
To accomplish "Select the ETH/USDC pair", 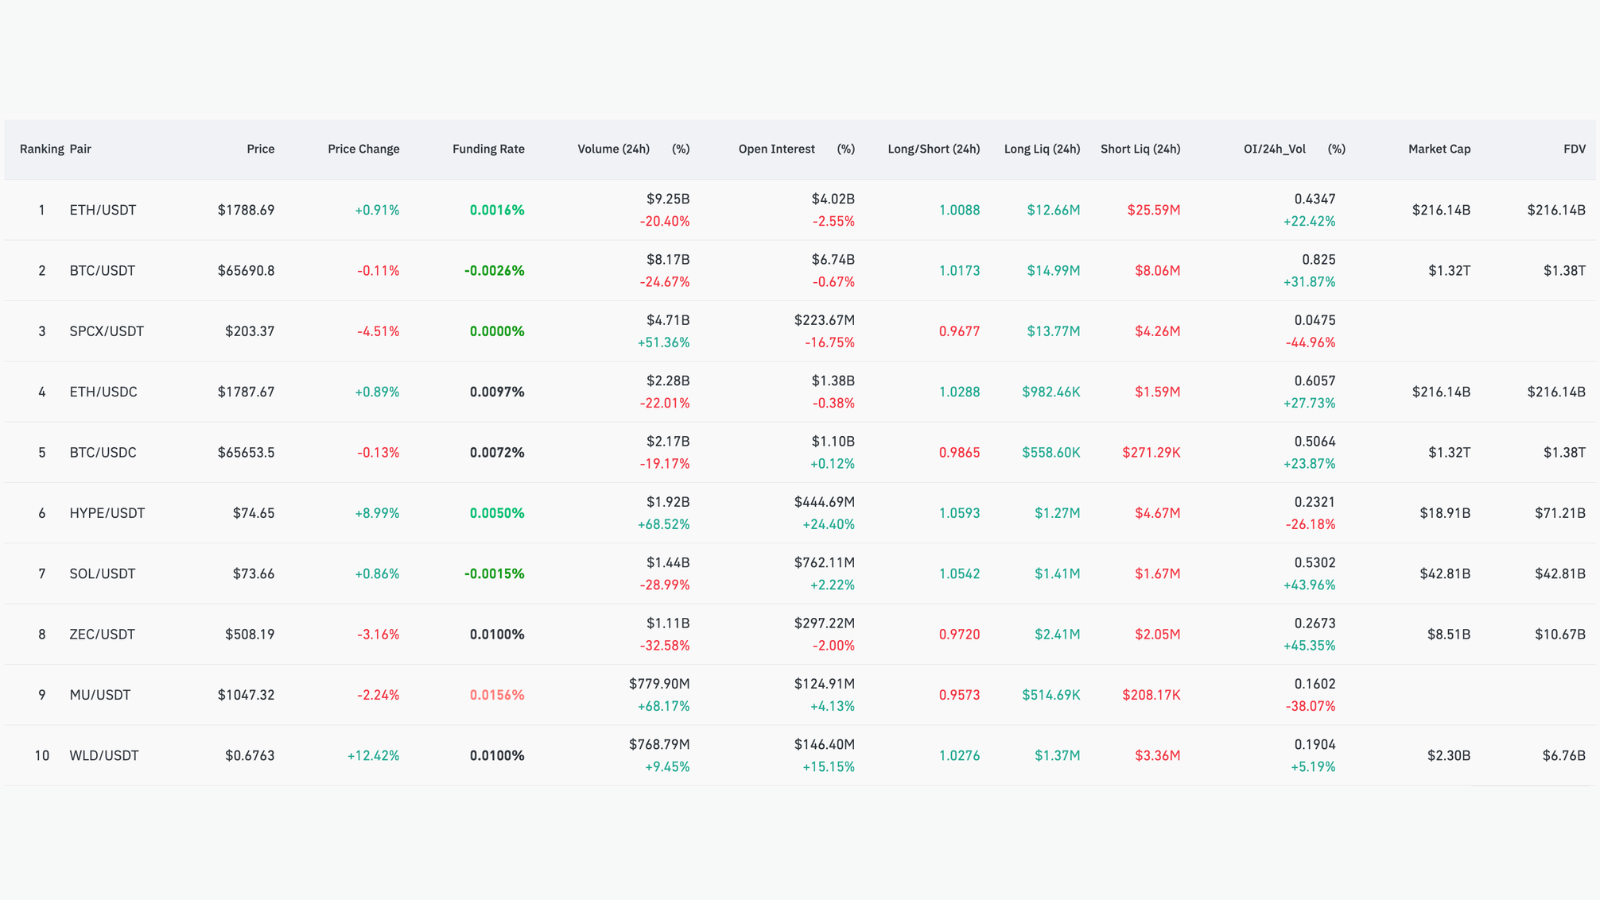I will 103,392.
